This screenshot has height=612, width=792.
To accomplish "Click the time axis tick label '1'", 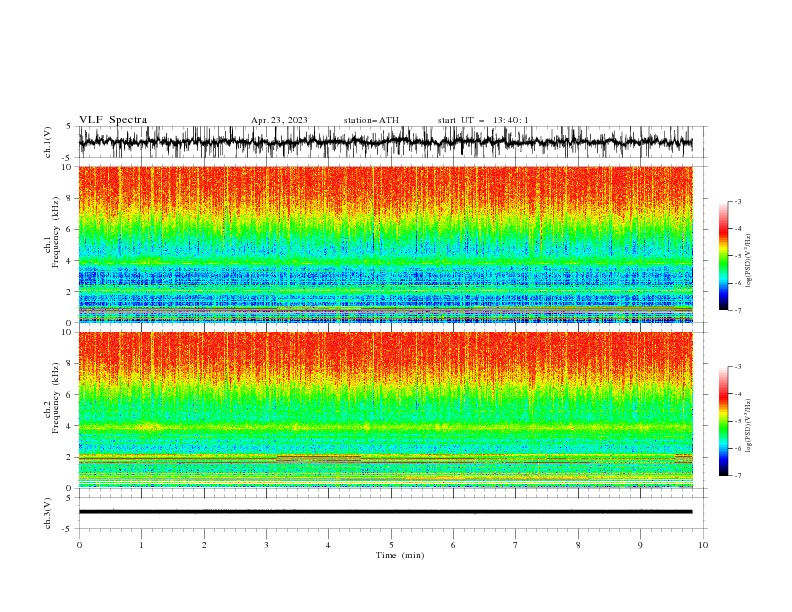I will [141, 545].
